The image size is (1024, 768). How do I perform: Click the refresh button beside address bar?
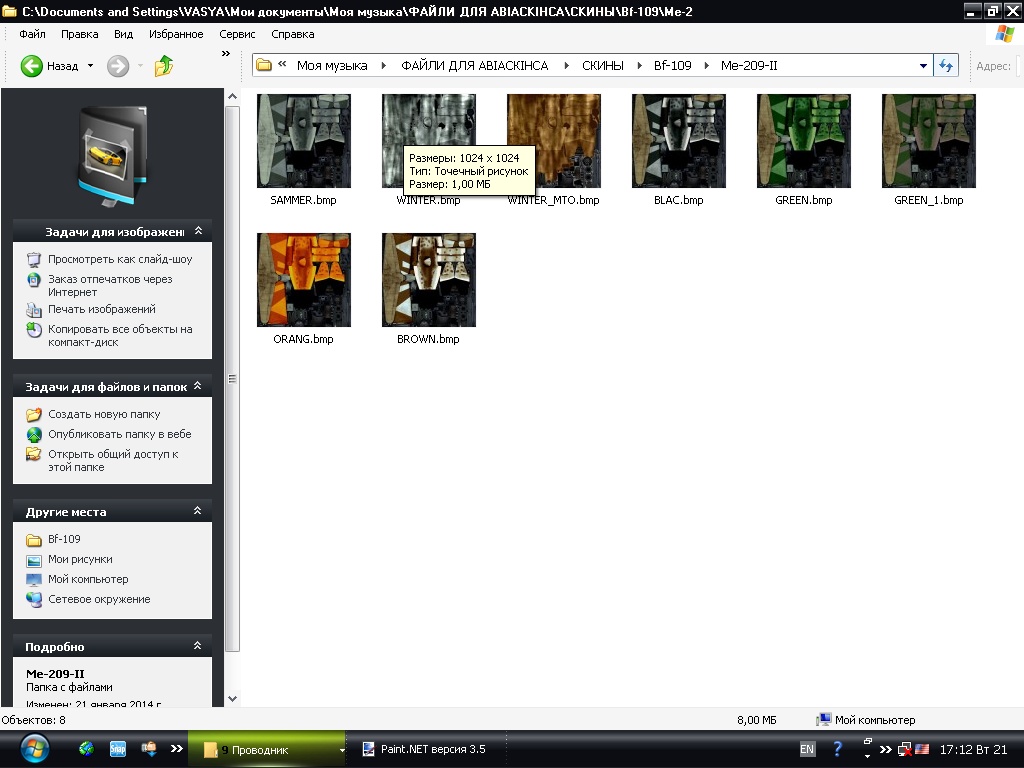coord(946,65)
